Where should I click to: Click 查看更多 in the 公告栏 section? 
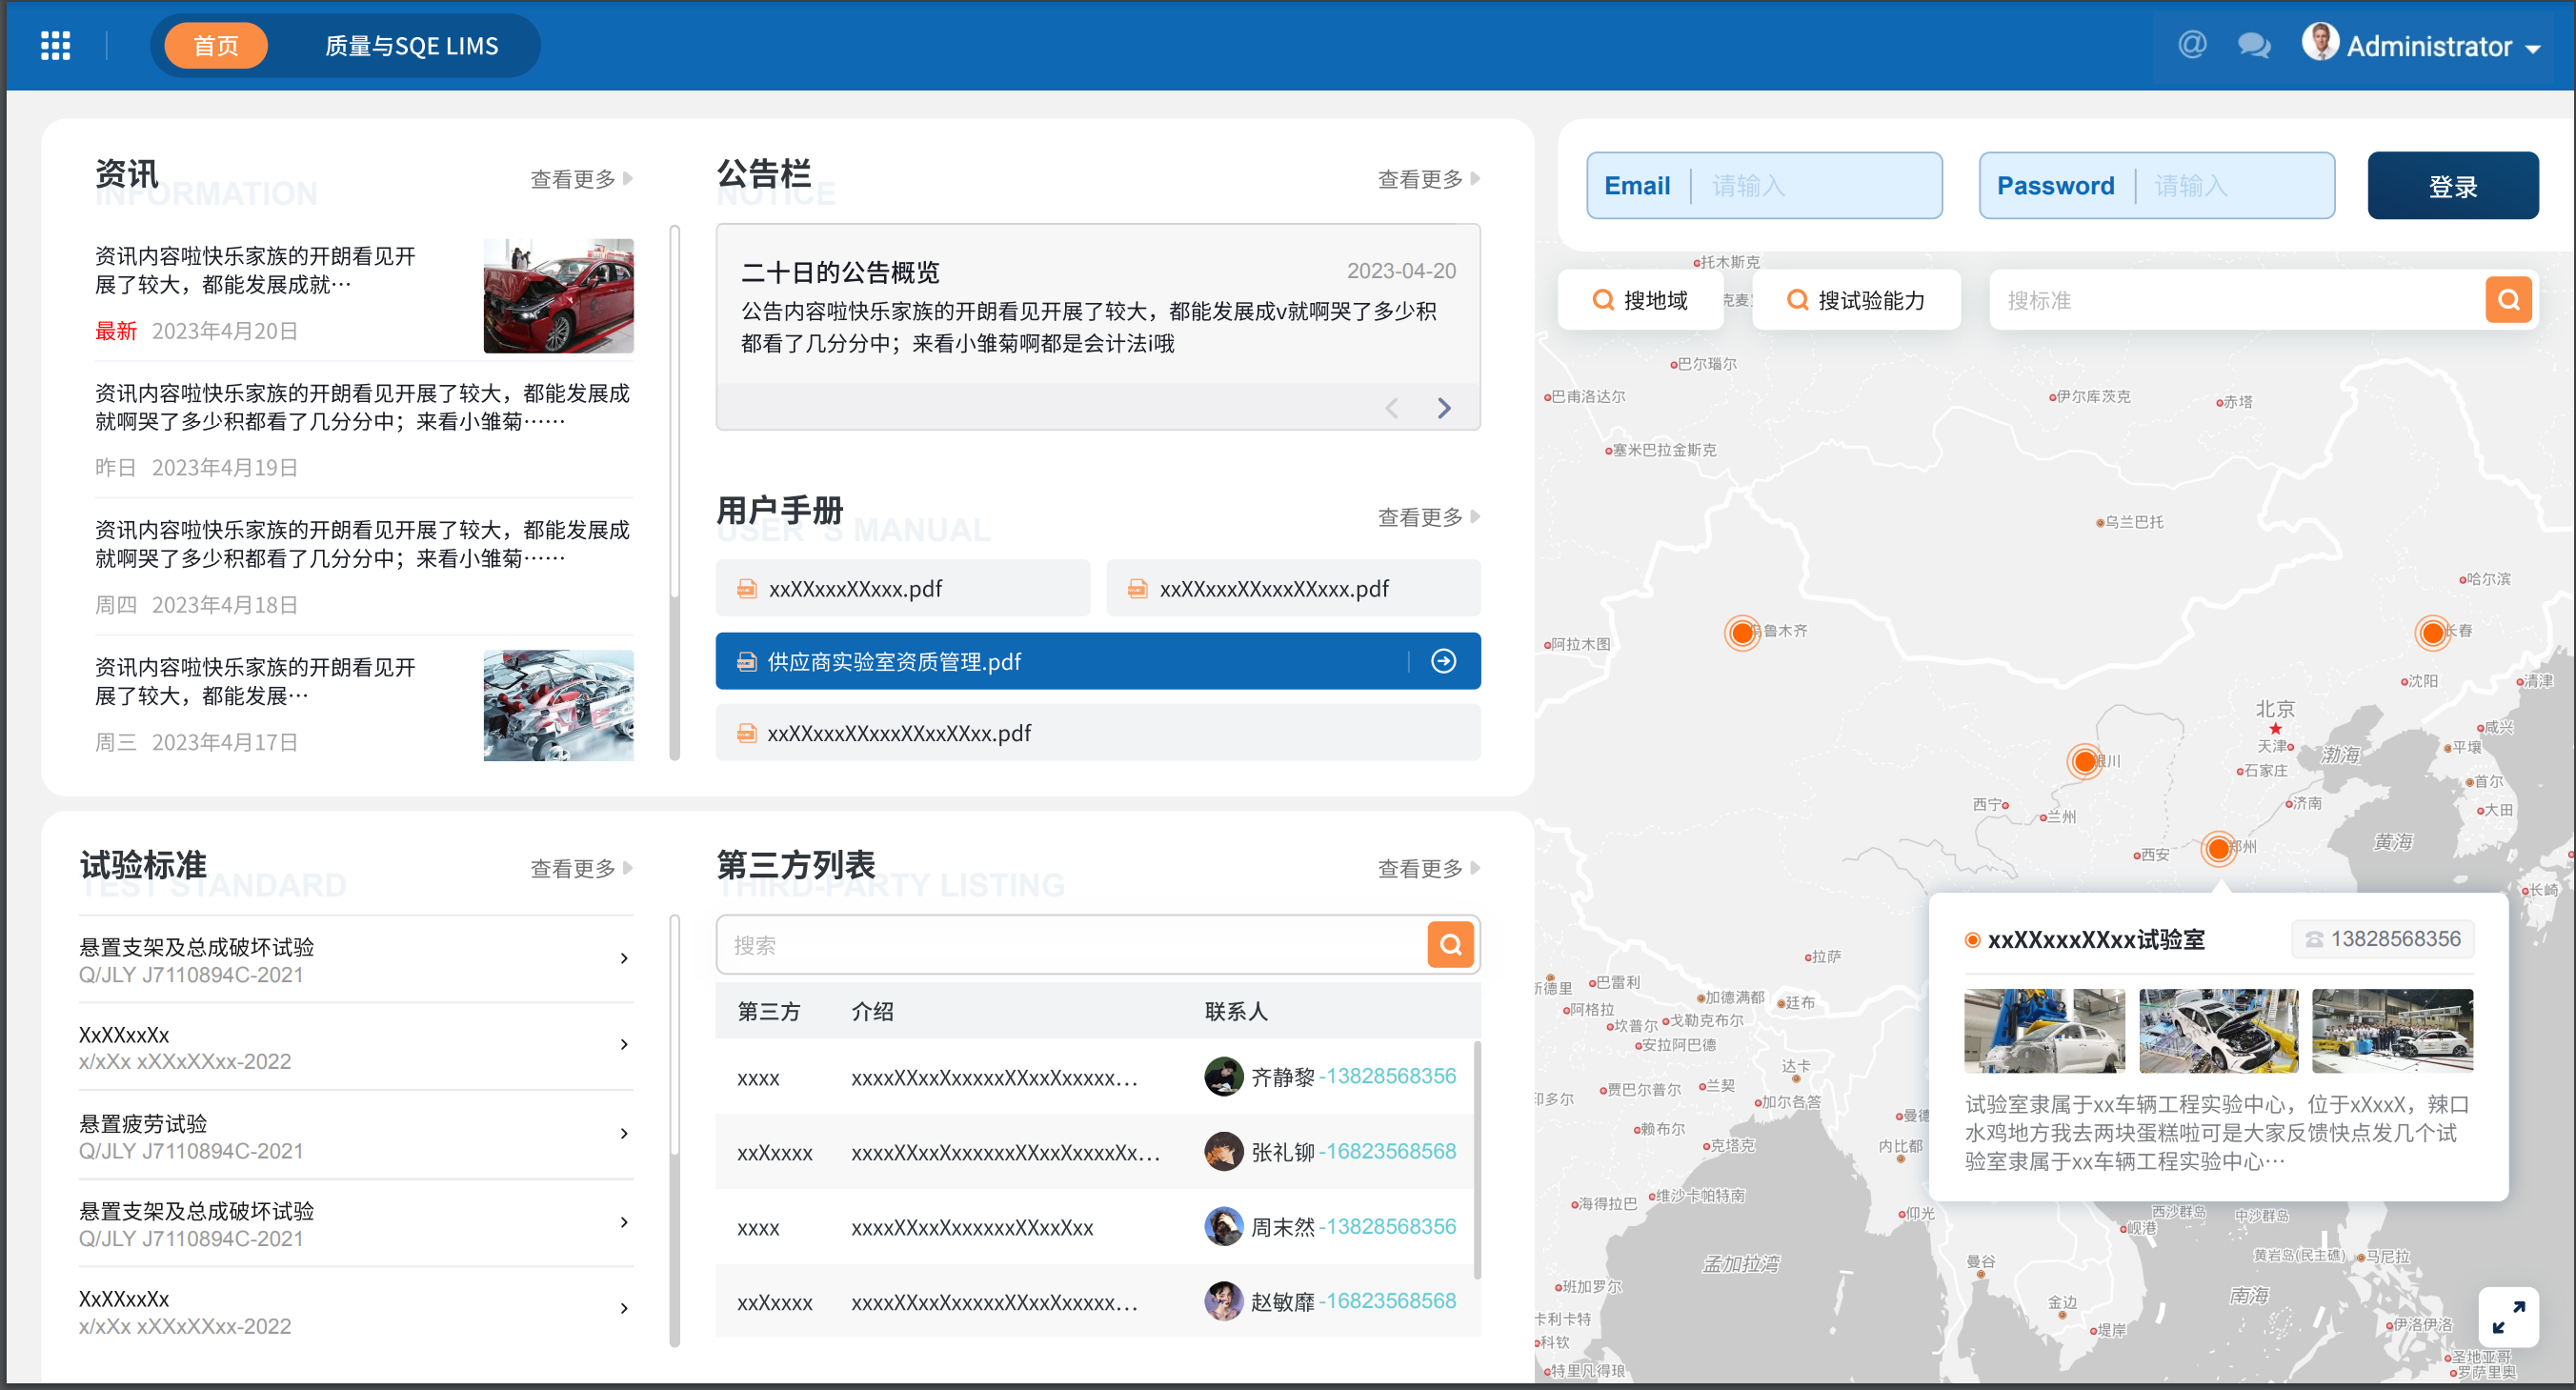point(1429,179)
